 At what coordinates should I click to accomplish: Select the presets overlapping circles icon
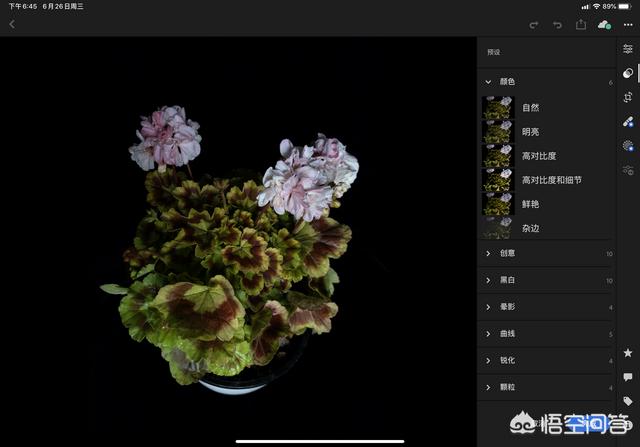(x=628, y=73)
